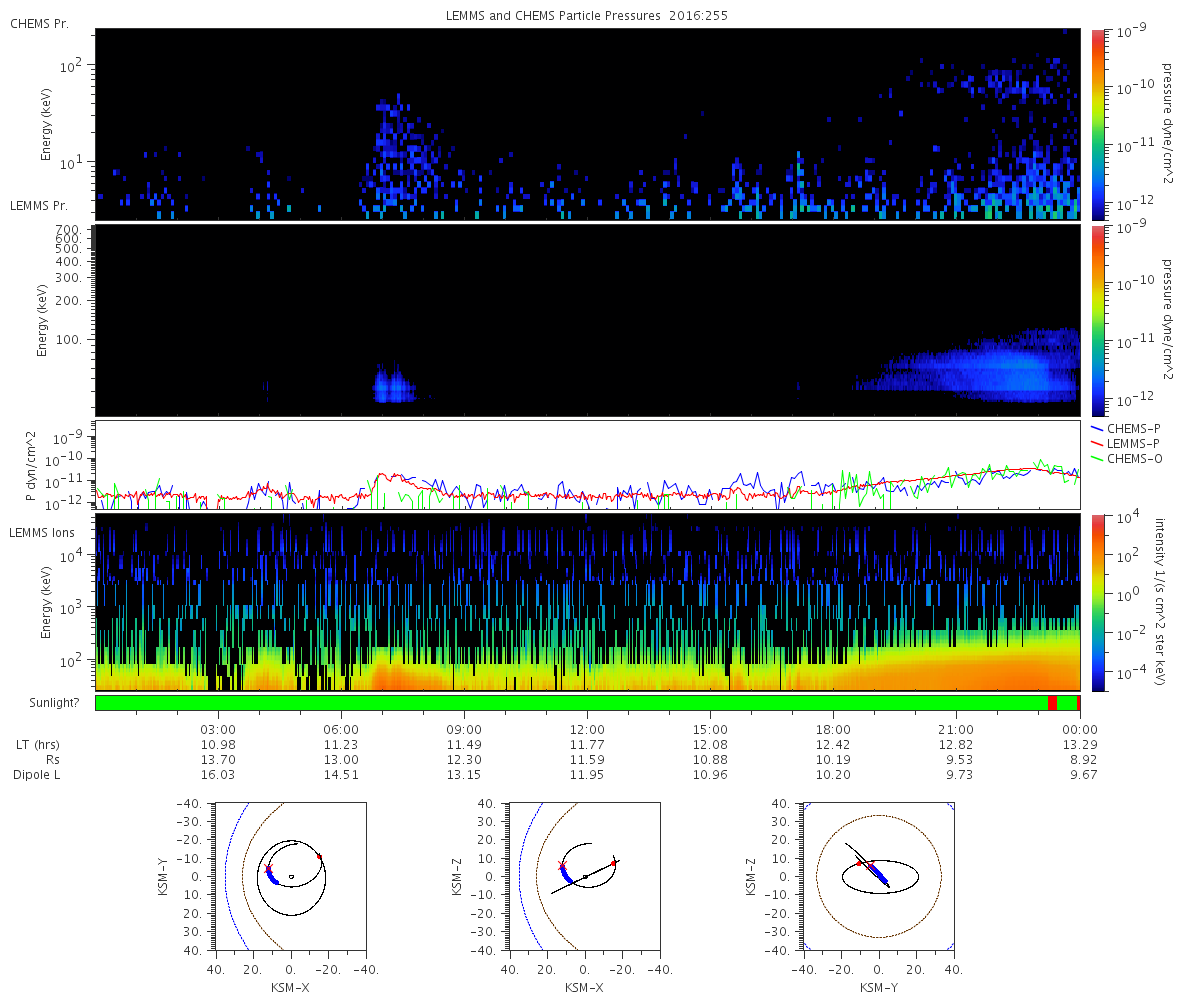Screen dimensions: 1200x1000
Task: Click the LEMMS Ions intensity colorbar
Action: (1097, 602)
